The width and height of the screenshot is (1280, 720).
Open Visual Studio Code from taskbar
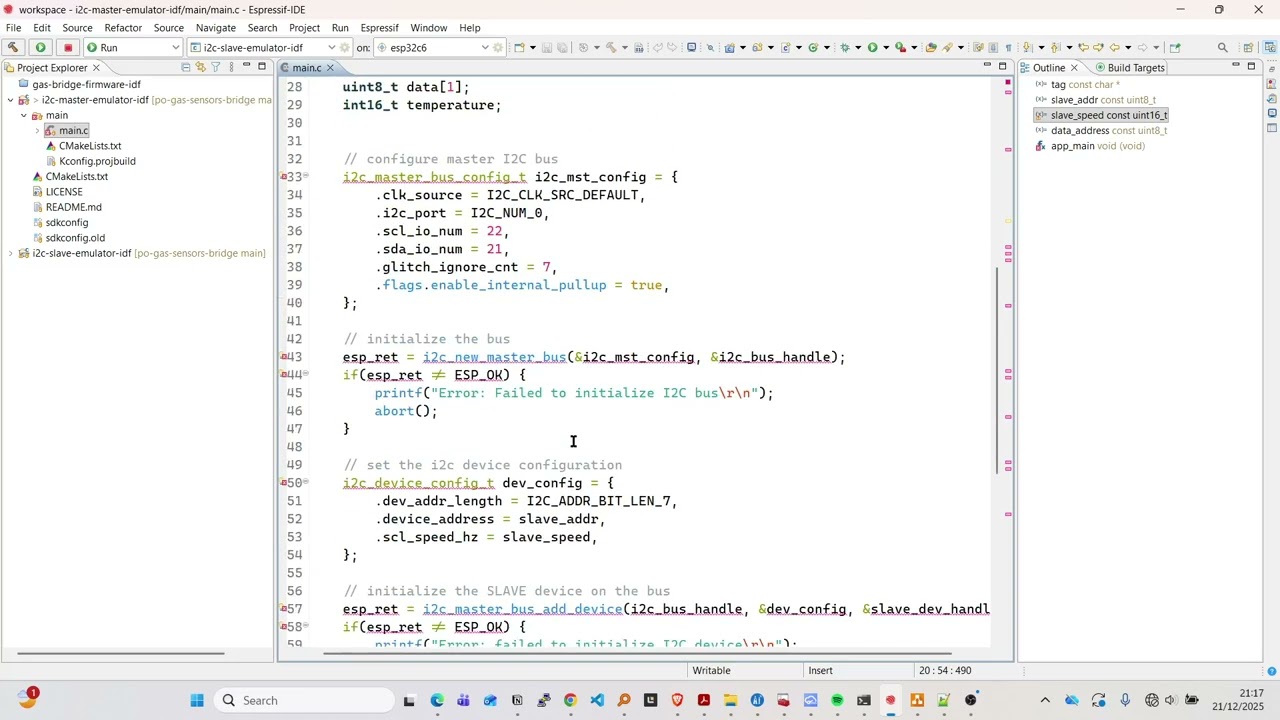tap(597, 700)
